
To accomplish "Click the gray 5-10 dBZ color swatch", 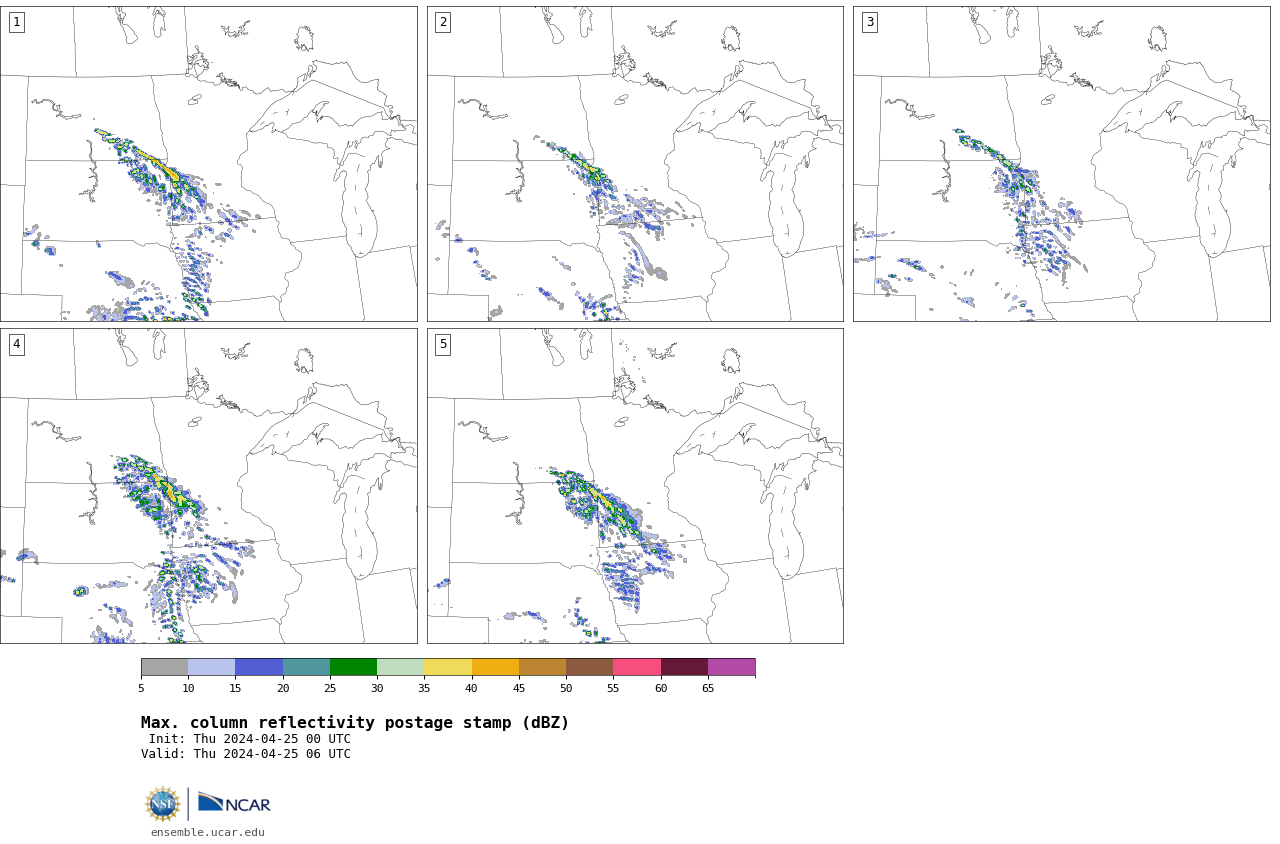I will pyautogui.click(x=164, y=667).
